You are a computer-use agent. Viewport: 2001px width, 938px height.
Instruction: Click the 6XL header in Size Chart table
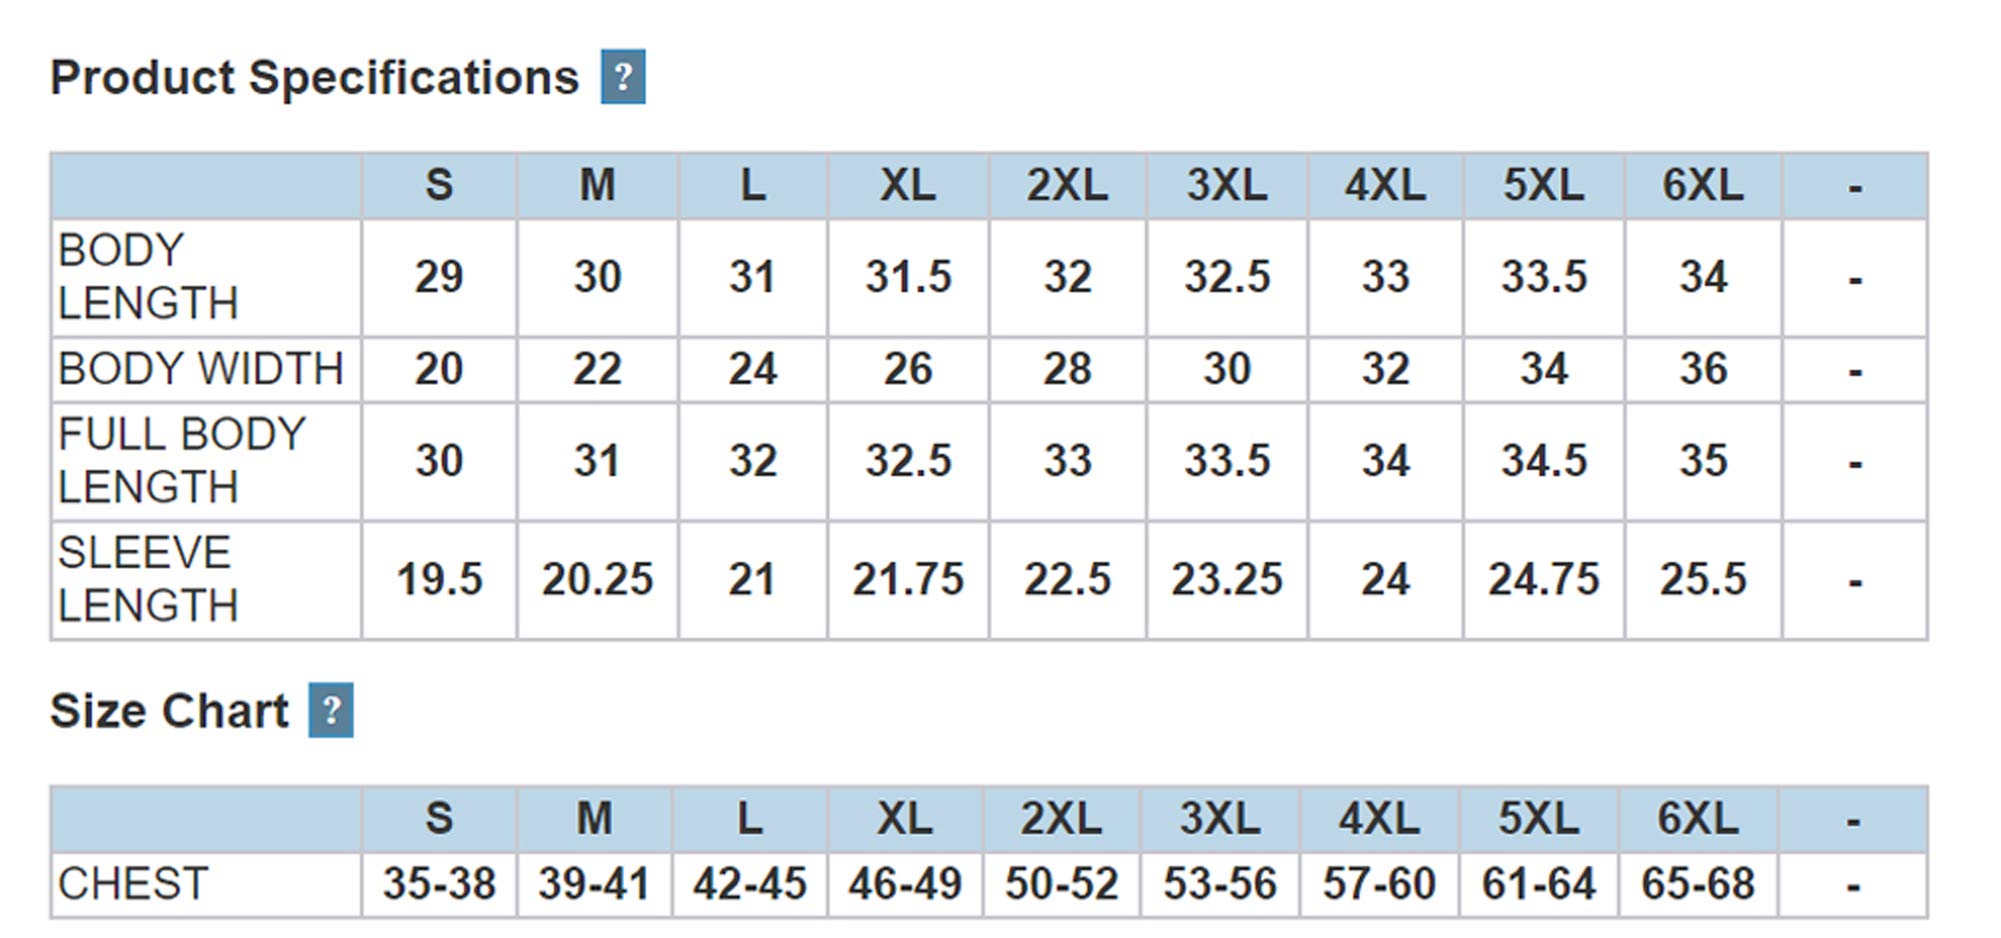(x=1698, y=819)
